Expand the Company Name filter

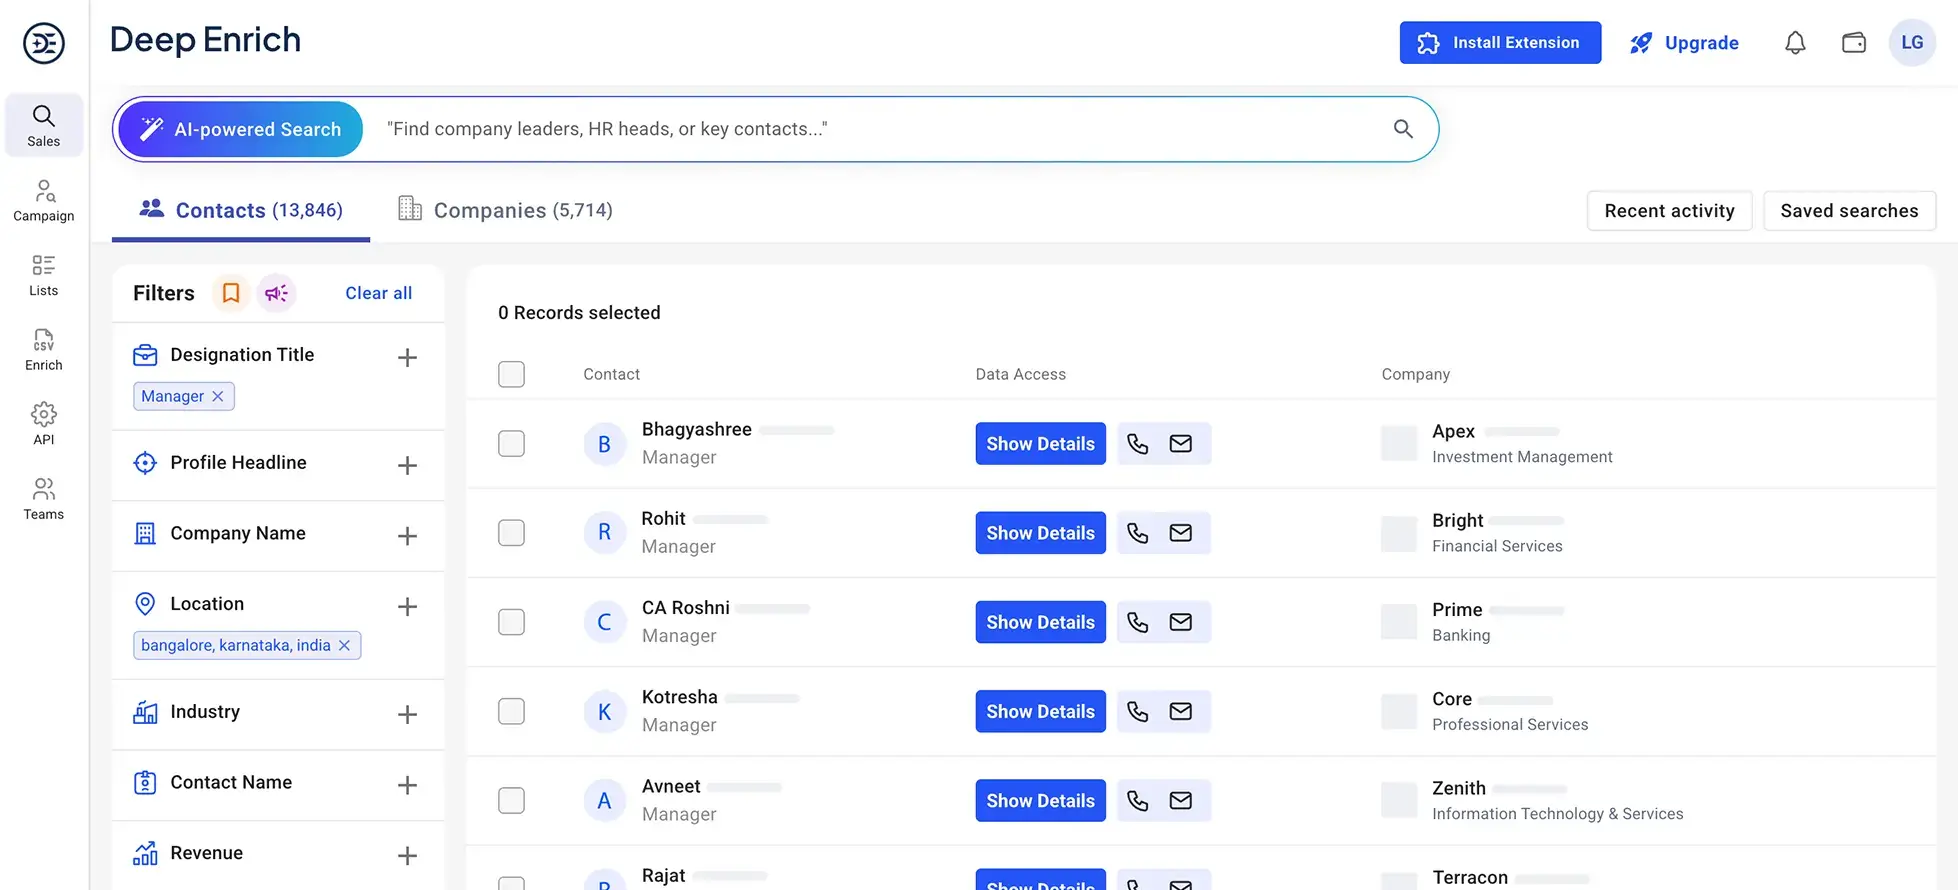[407, 536]
